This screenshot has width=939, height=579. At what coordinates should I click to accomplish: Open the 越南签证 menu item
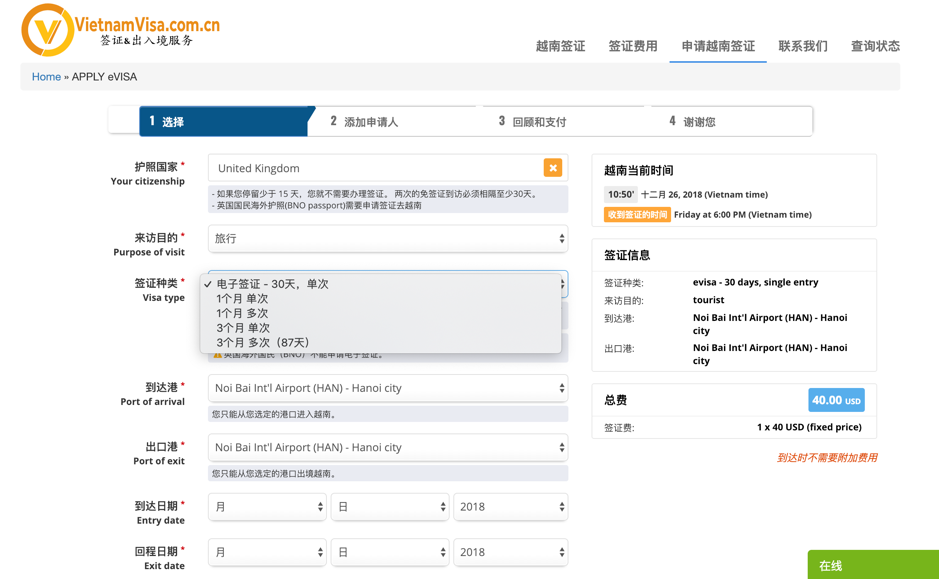coord(560,46)
